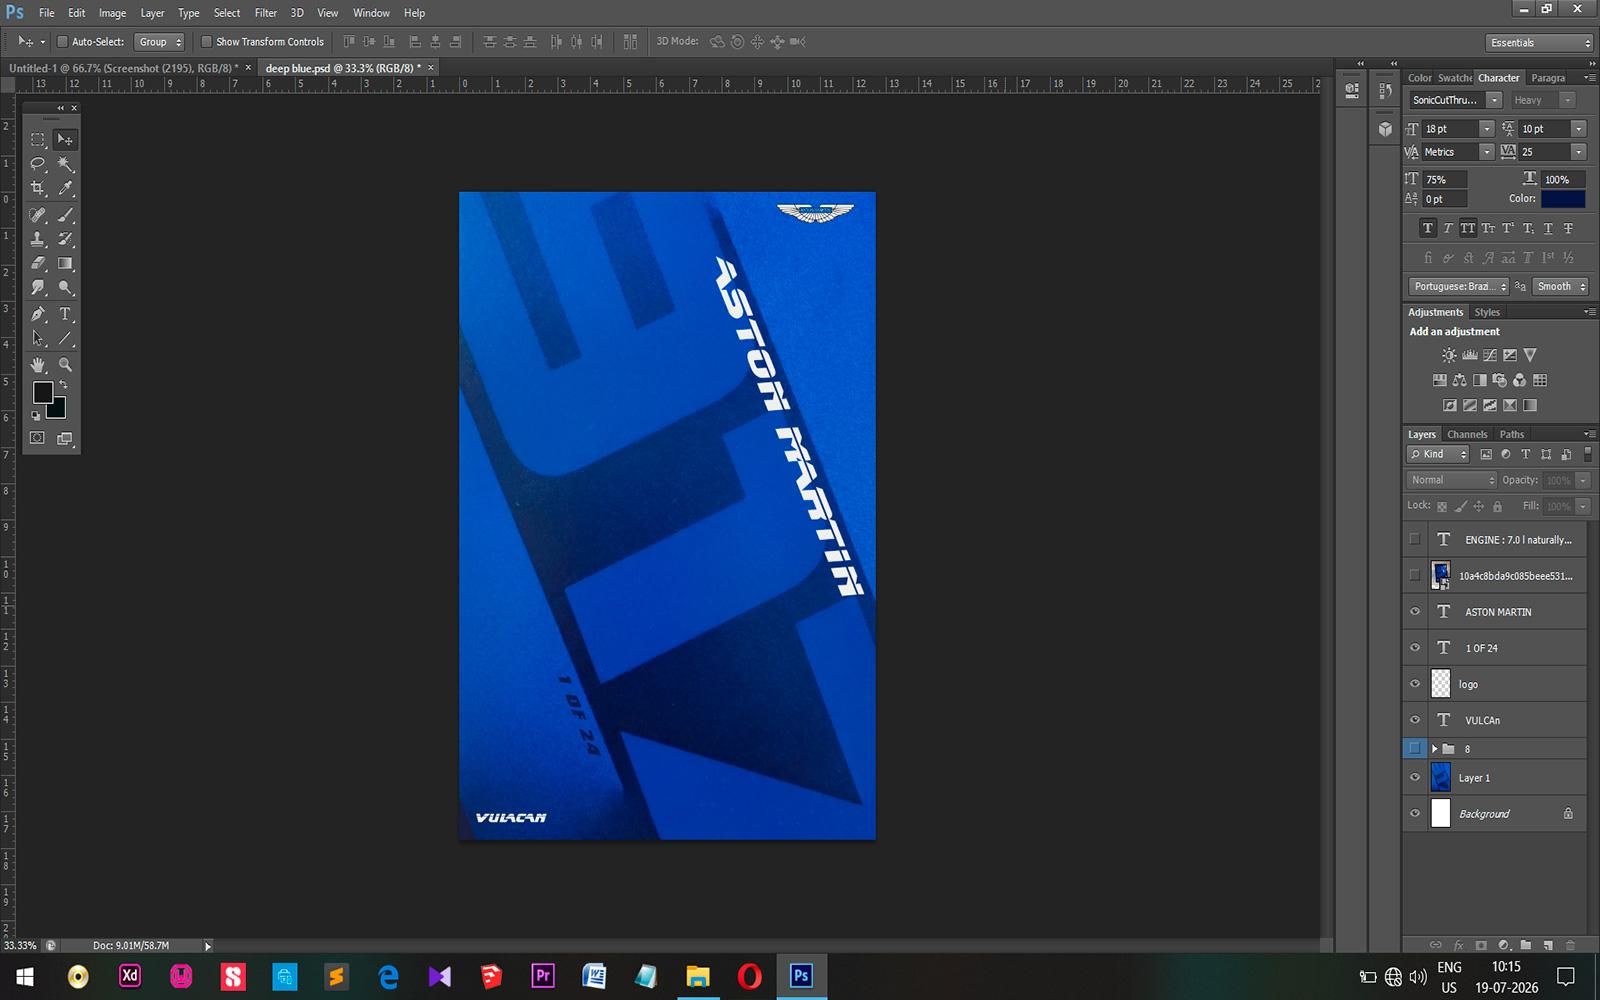Viewport: 1600px width, 1000px height.
Task: Enable the Auto-Select checkbox
Action: pos(62,42)
